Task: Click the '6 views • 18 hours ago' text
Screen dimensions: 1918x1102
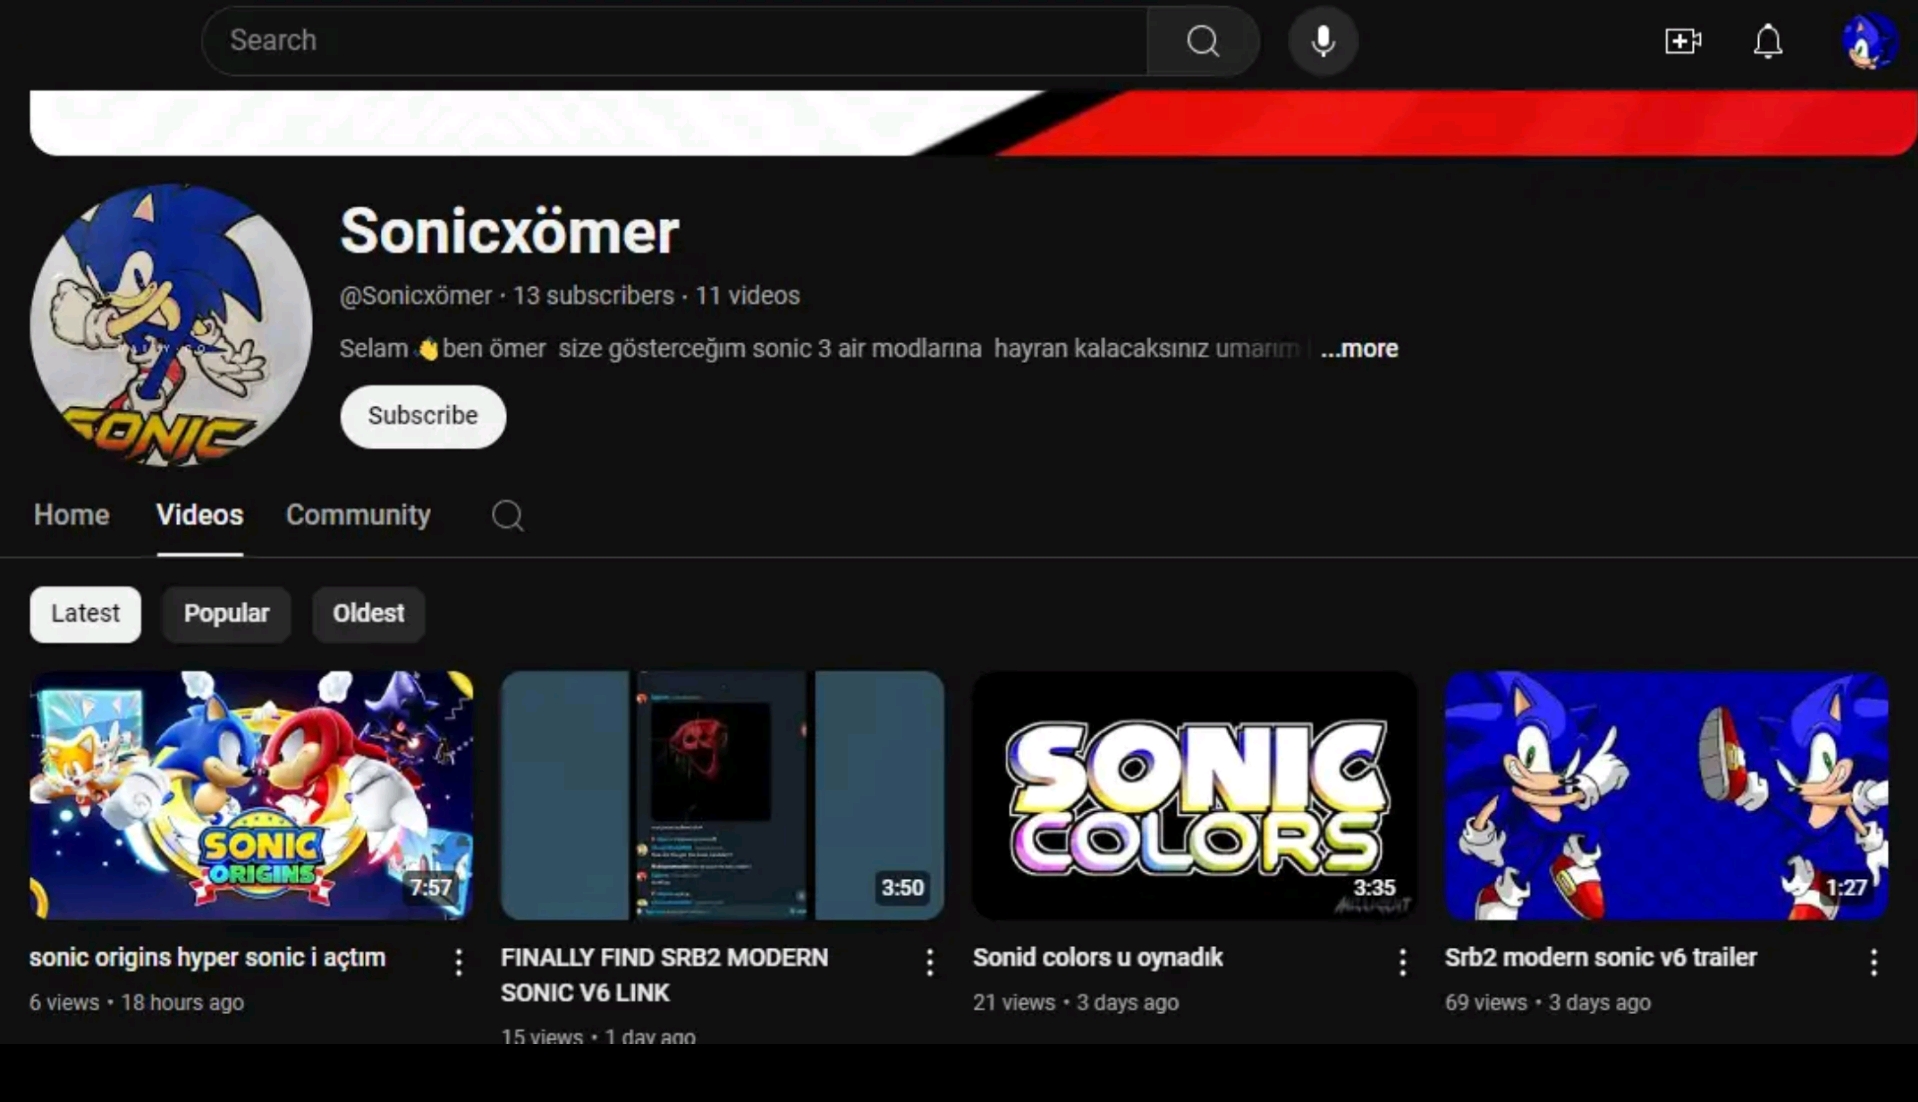Action: click(136, 1002)
